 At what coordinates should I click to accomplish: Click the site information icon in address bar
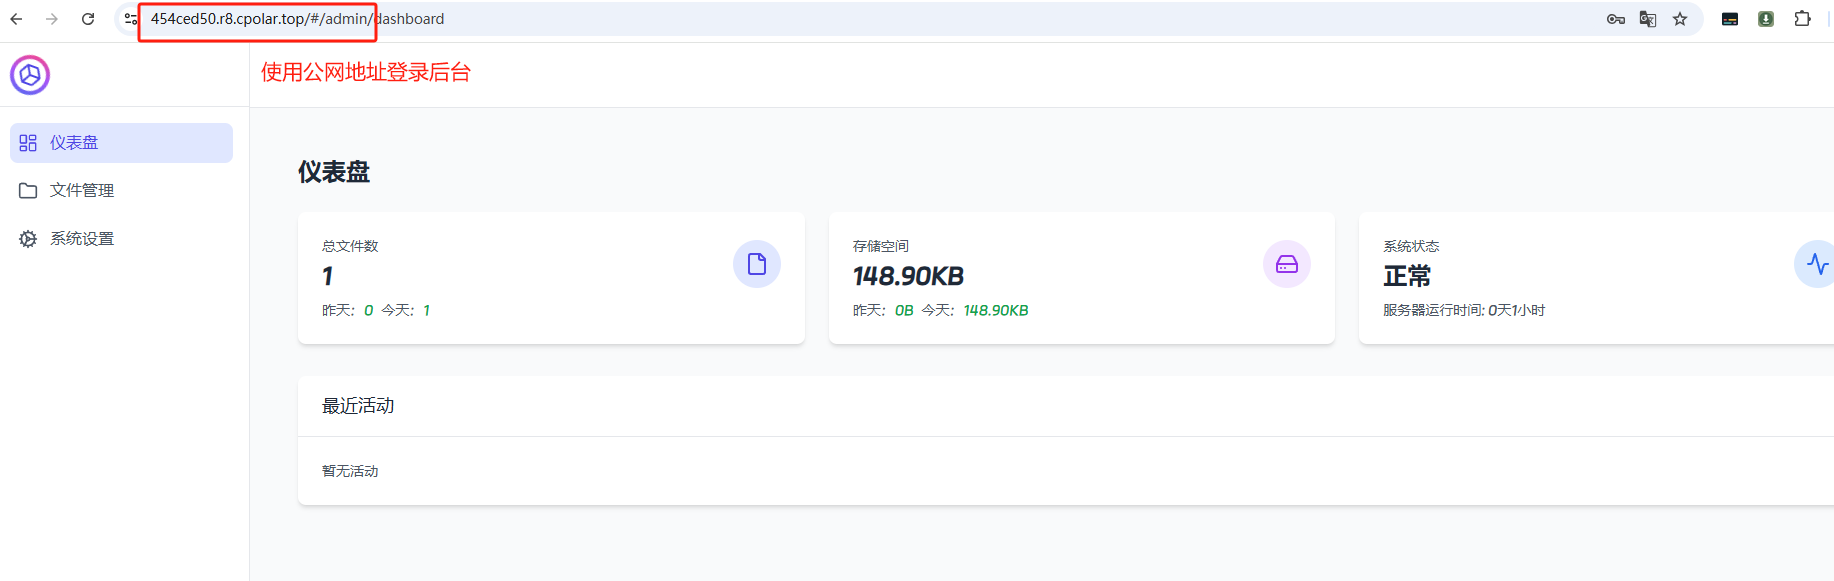tap(131, 19)
